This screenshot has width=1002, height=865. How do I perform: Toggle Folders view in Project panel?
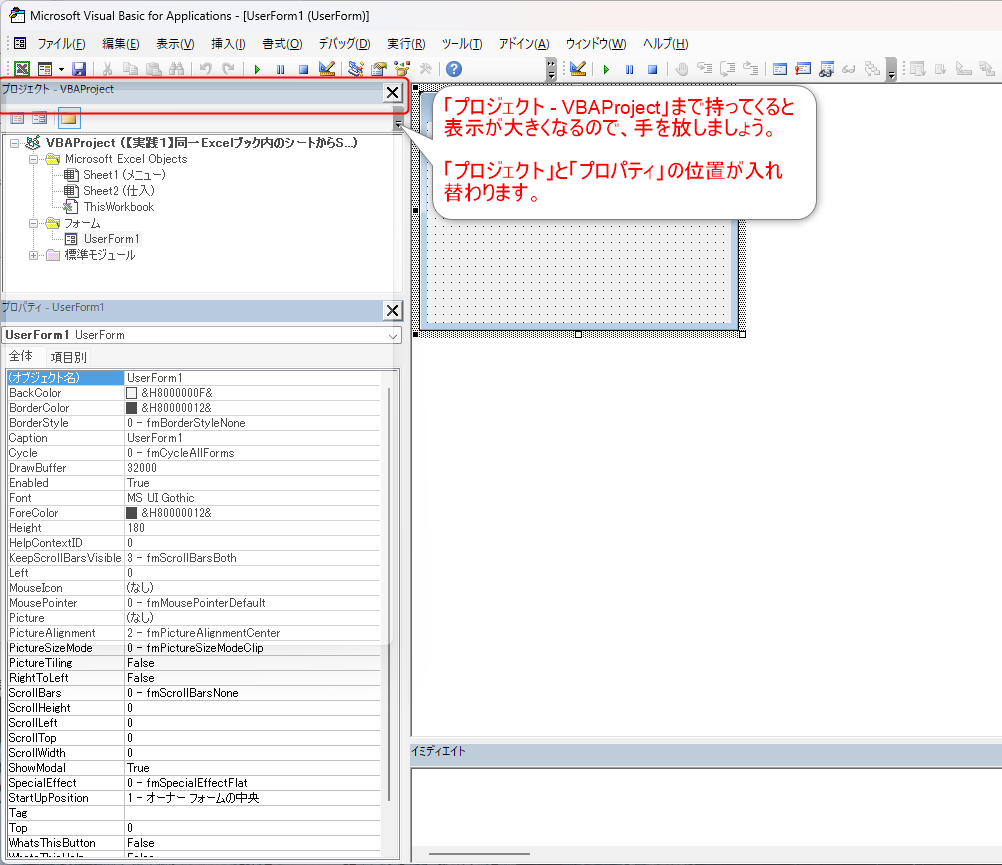[69, 118]
